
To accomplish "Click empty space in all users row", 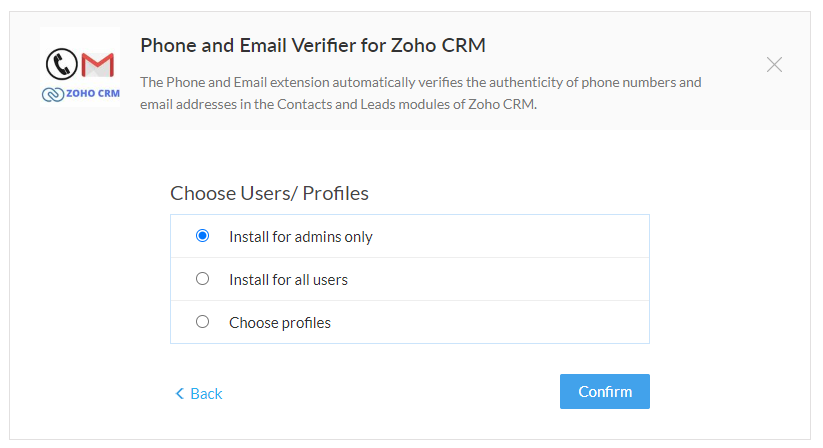I will tap(499, 279).
